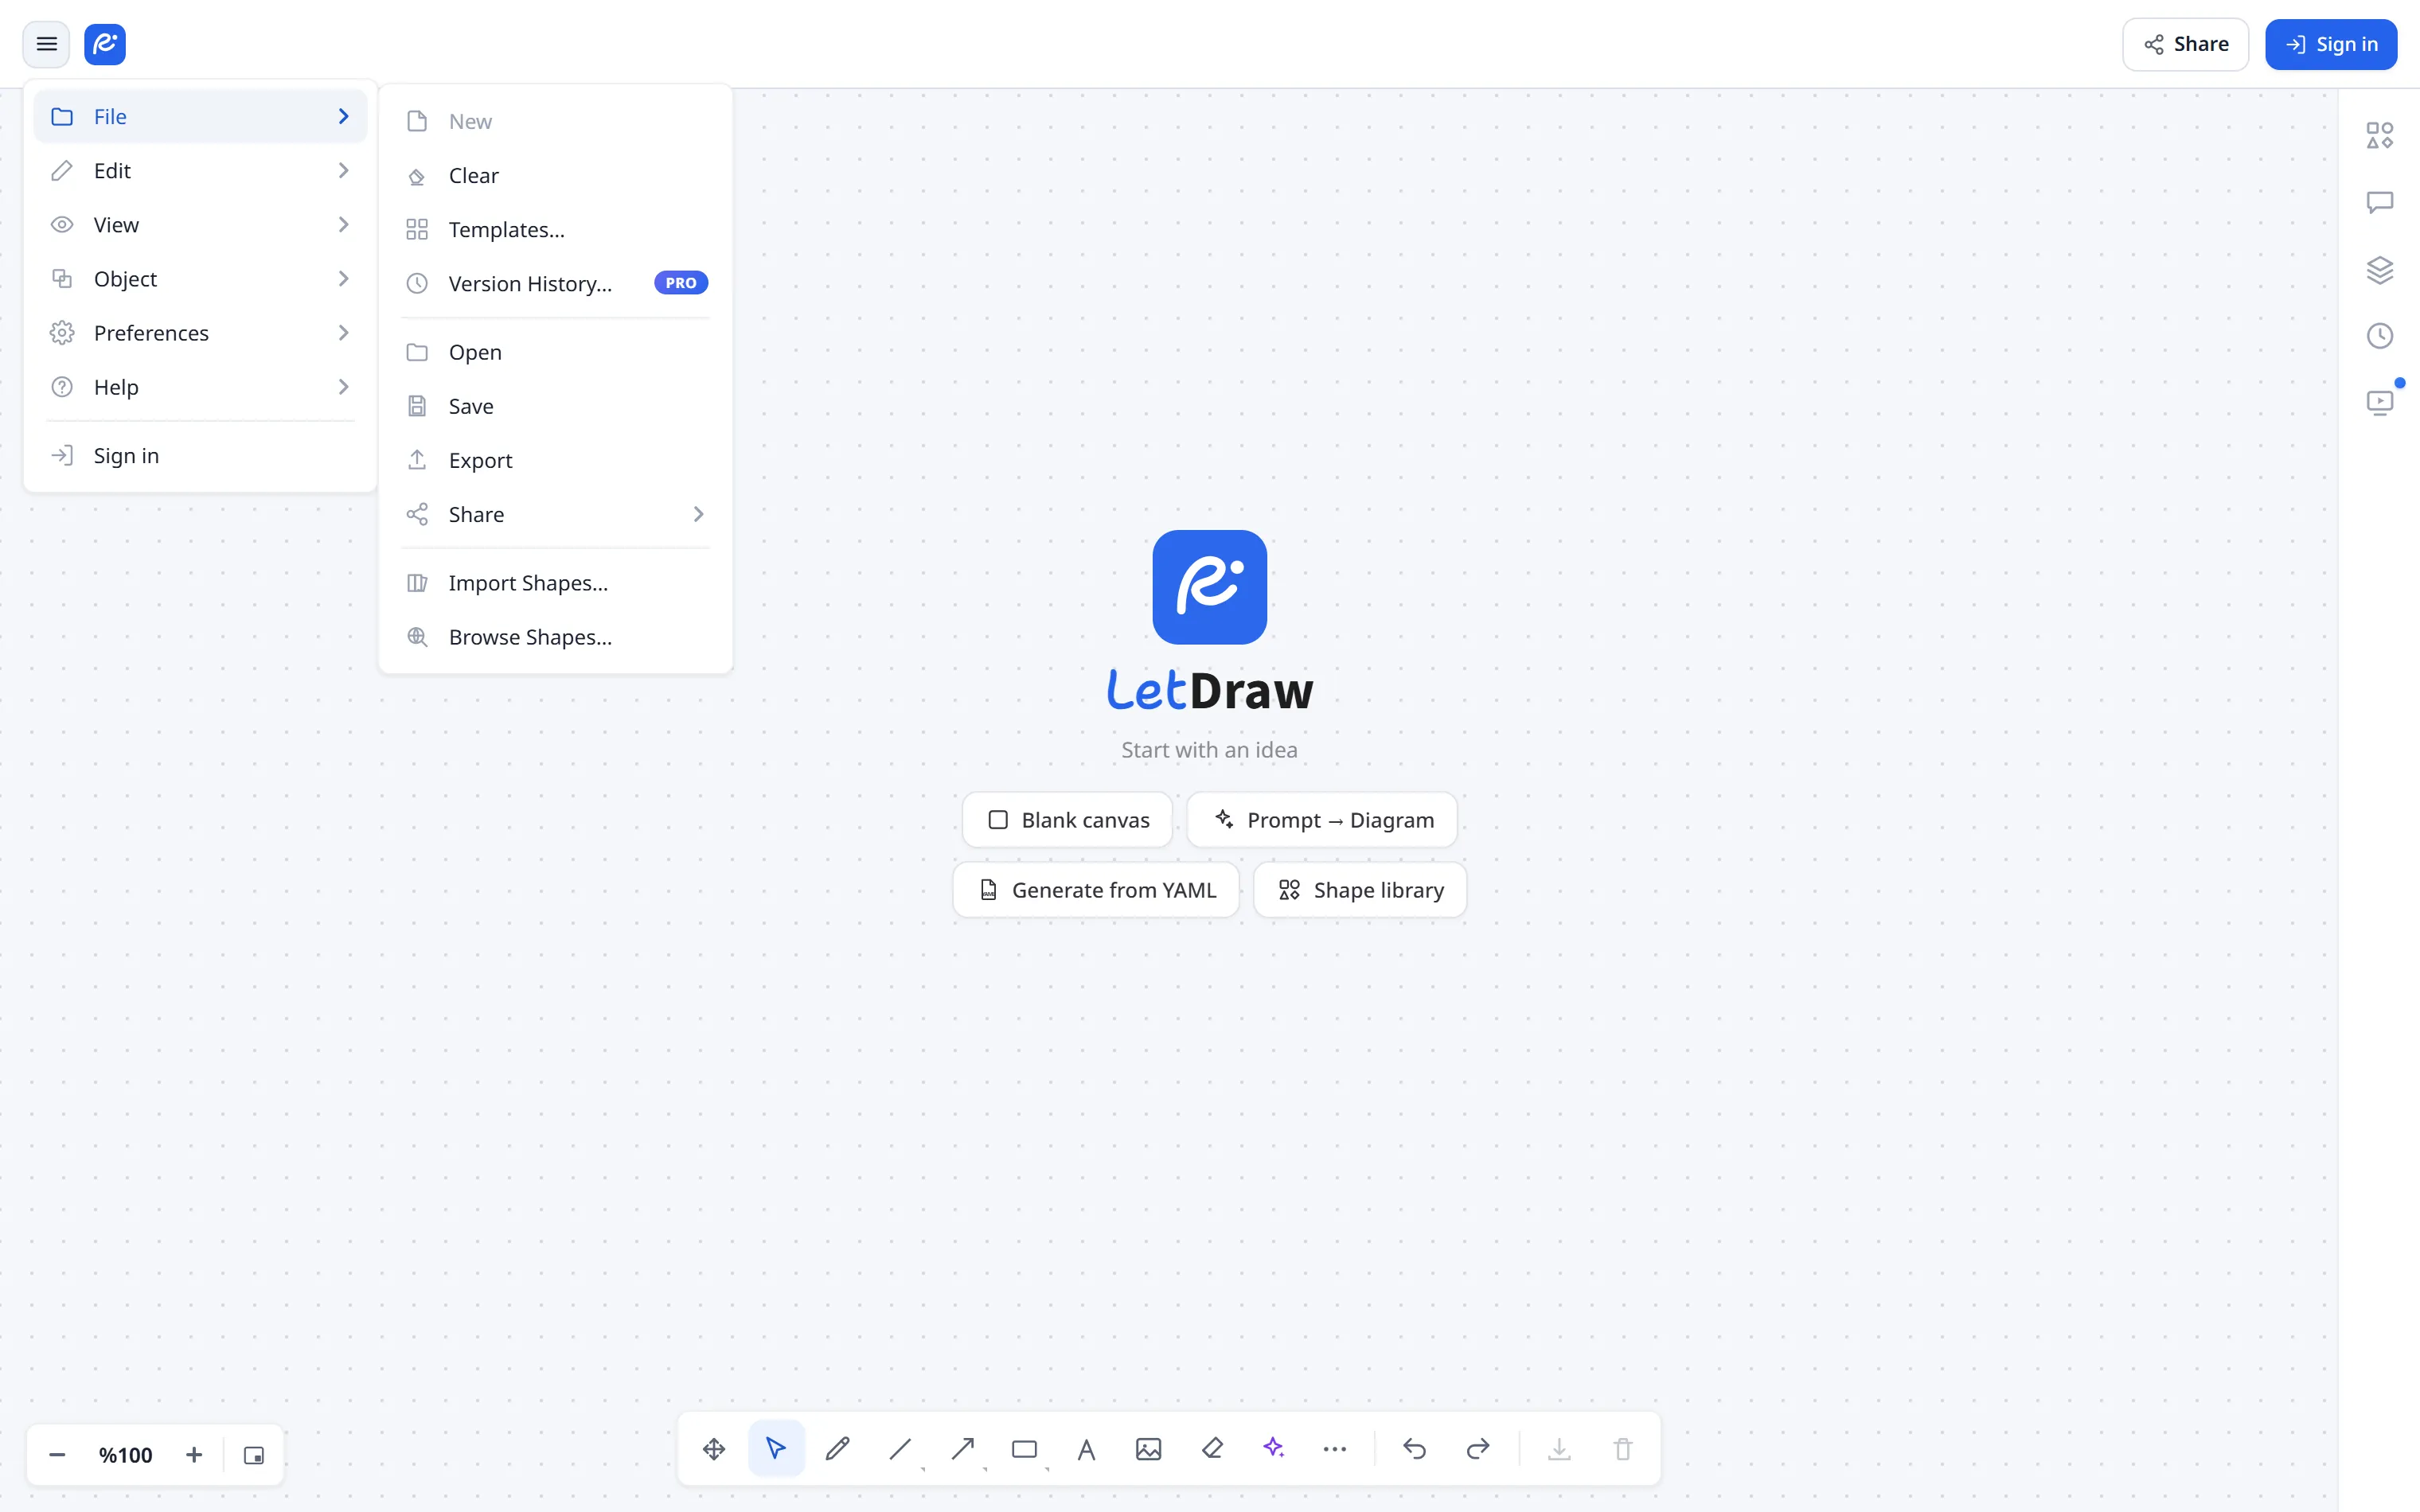Click the blue Sign in button
The width and height of the screenshot is (2420, 1512).
click(2330, 44)
